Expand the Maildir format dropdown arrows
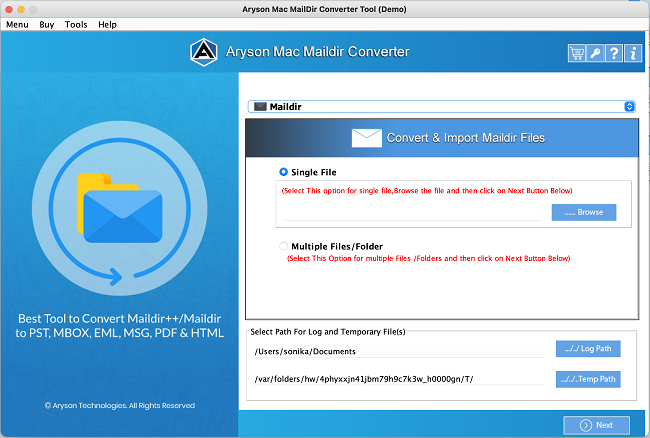Image resolution: width=650 pixels, height=438 pixels. tap(629, 106)
